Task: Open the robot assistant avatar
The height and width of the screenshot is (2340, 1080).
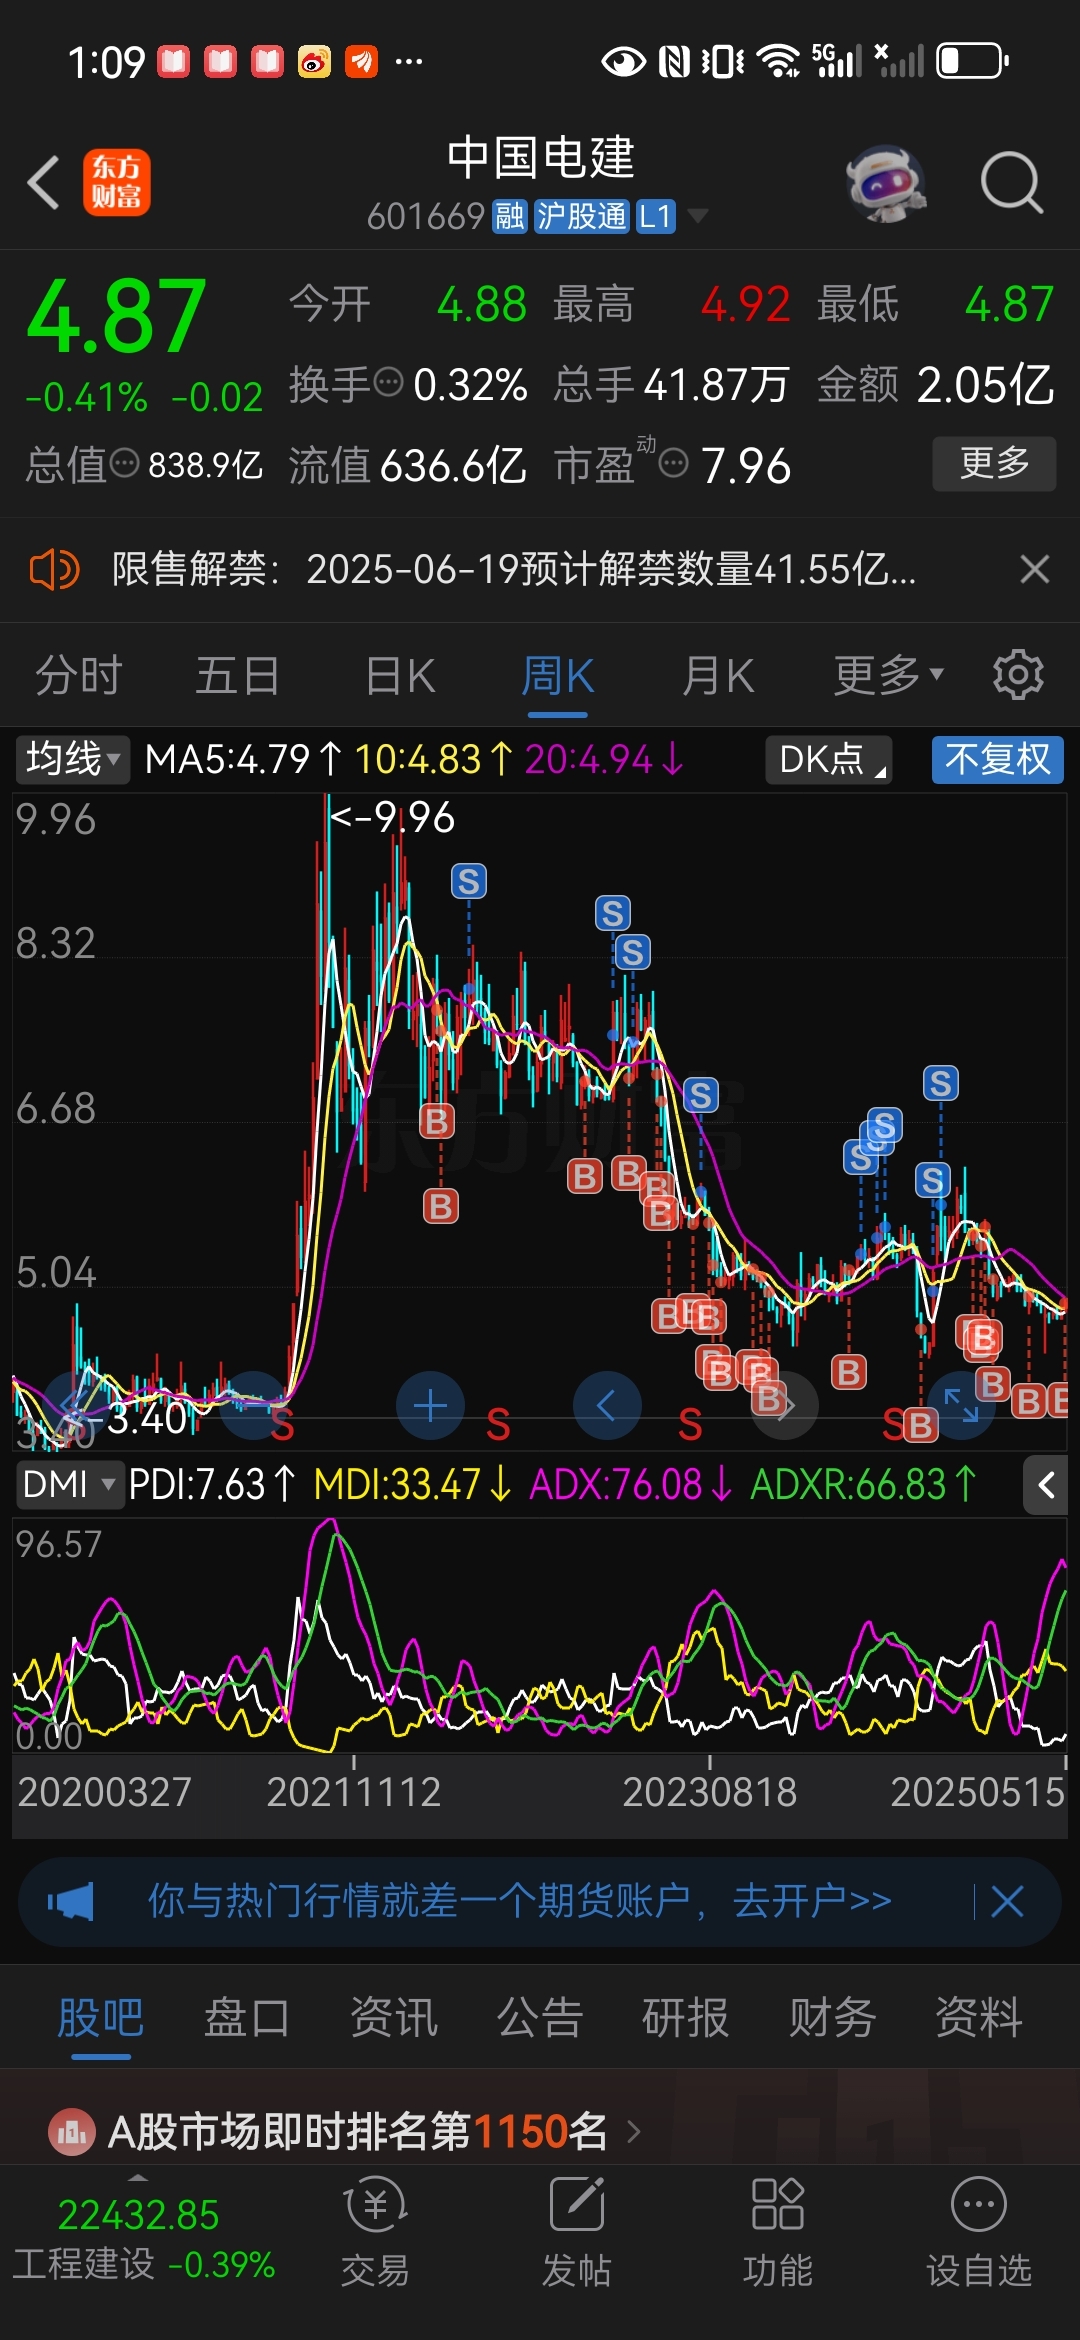Action: (x=885, y=184)
